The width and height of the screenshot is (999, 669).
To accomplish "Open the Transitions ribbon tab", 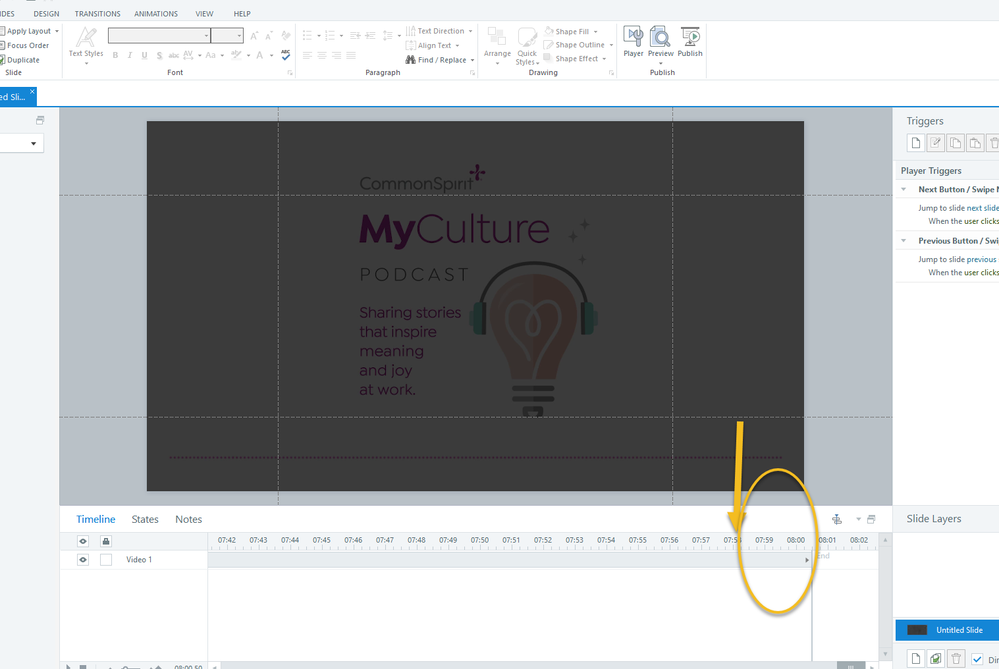I will (97, 14).
